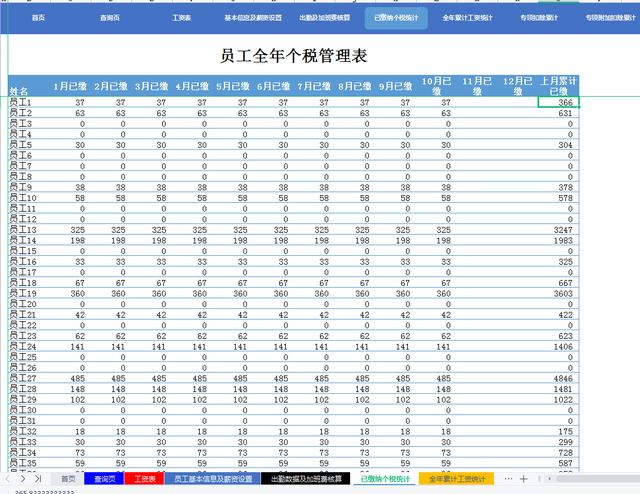The height and width of the screenshot is (494, 640).
Task: Switch to the blue 查询页 sheet tab
Action: tap(105, 479)
